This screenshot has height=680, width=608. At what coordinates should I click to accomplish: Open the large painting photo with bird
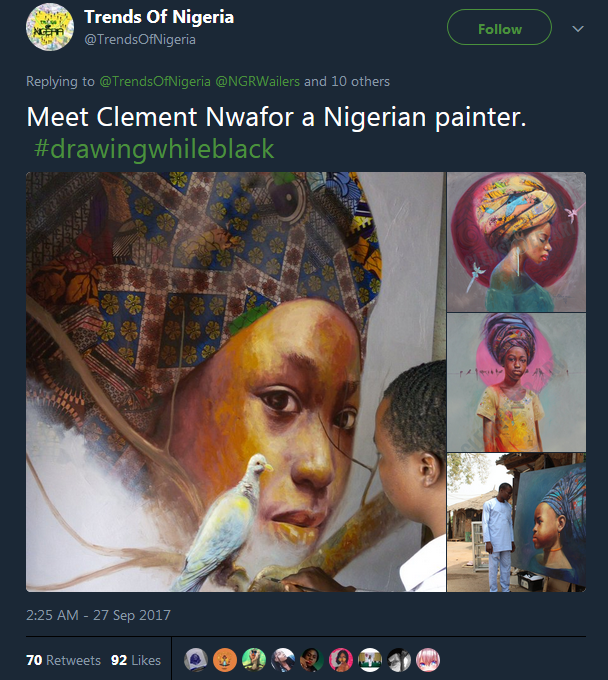(x=235, y=381)
